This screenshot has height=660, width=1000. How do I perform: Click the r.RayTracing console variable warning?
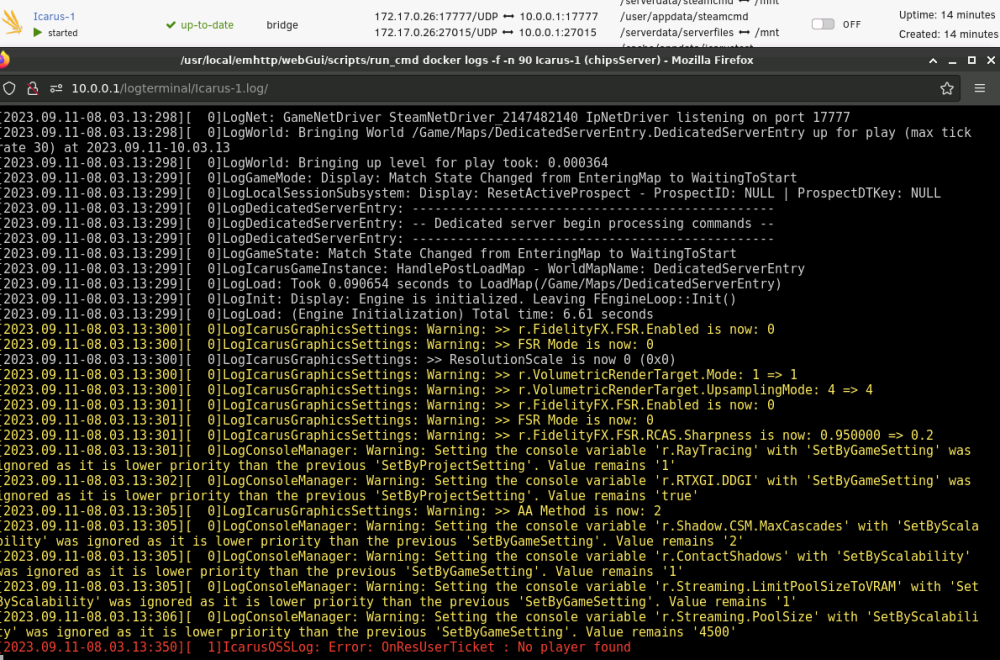485,458
